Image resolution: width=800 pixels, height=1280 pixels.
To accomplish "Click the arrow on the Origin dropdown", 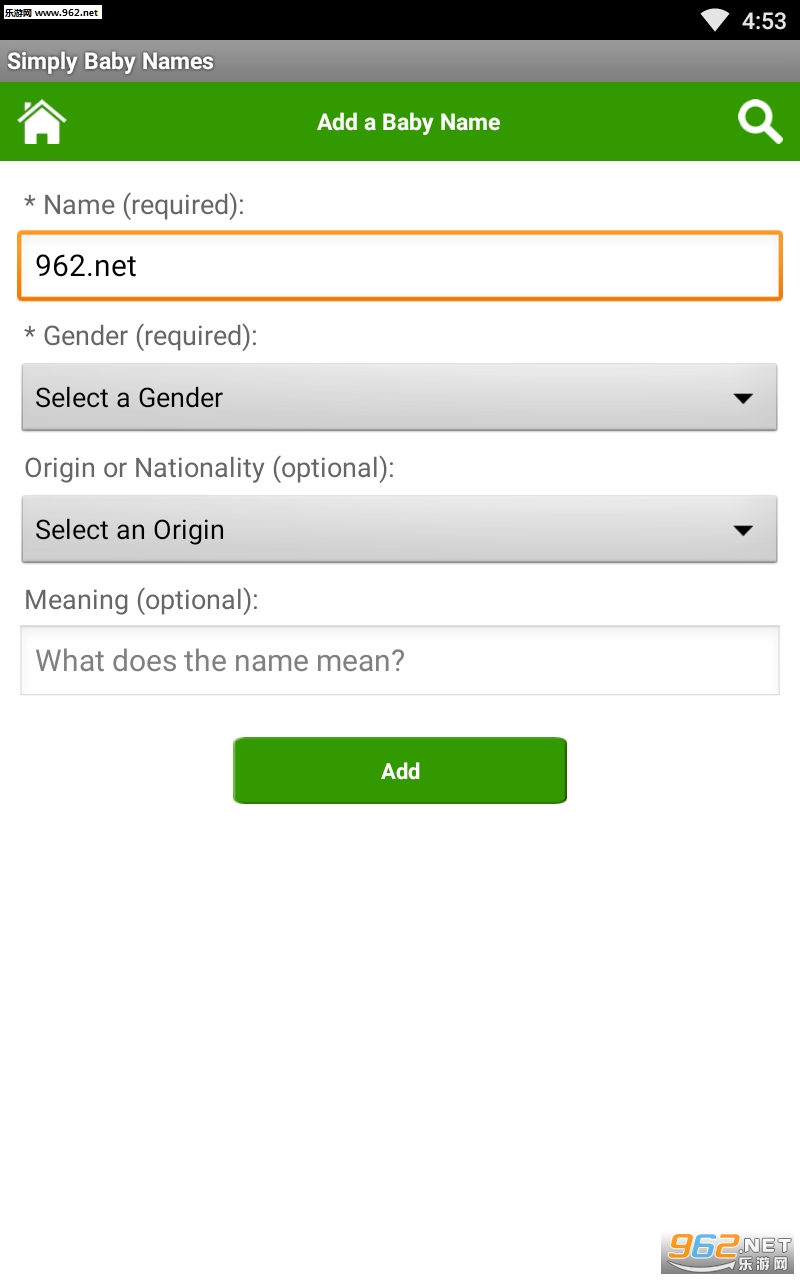I will pyautogui.click(x=743, y=530).
